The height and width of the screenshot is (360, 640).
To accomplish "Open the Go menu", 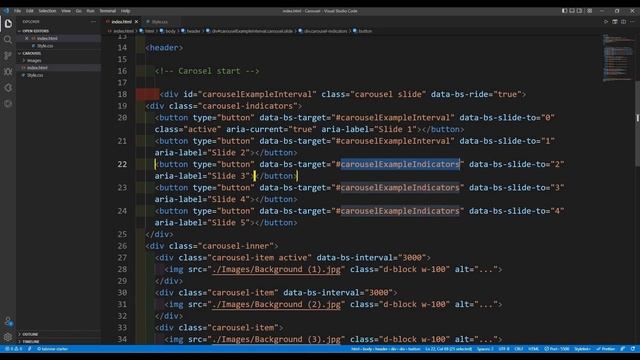I will (78, 11).
